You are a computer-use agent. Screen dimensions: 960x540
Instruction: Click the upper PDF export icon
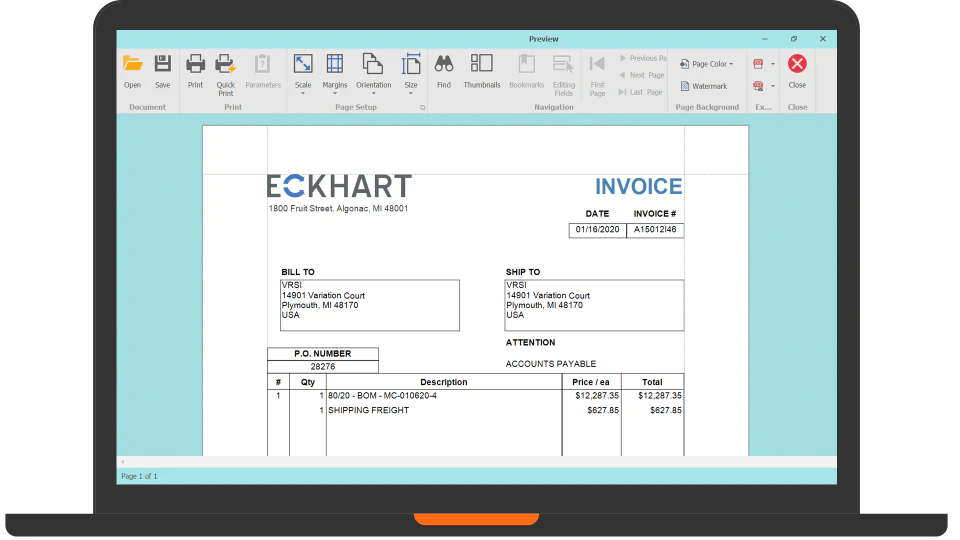[758, 64]
